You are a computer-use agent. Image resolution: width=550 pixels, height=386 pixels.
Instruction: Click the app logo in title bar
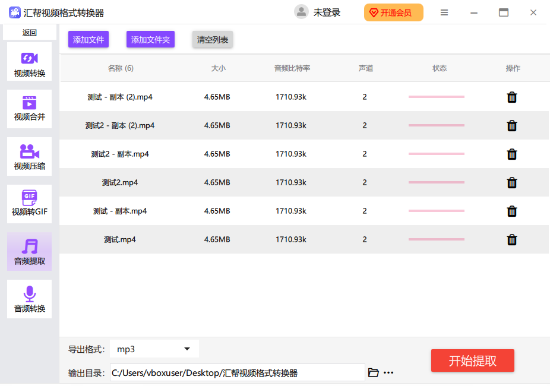14,13
